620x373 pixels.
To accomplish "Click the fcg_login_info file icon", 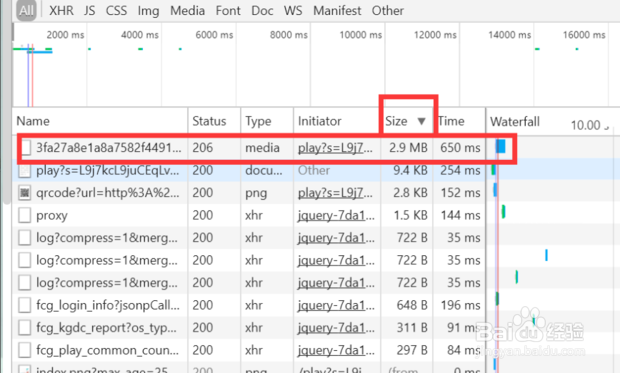I will coord(25,305).
